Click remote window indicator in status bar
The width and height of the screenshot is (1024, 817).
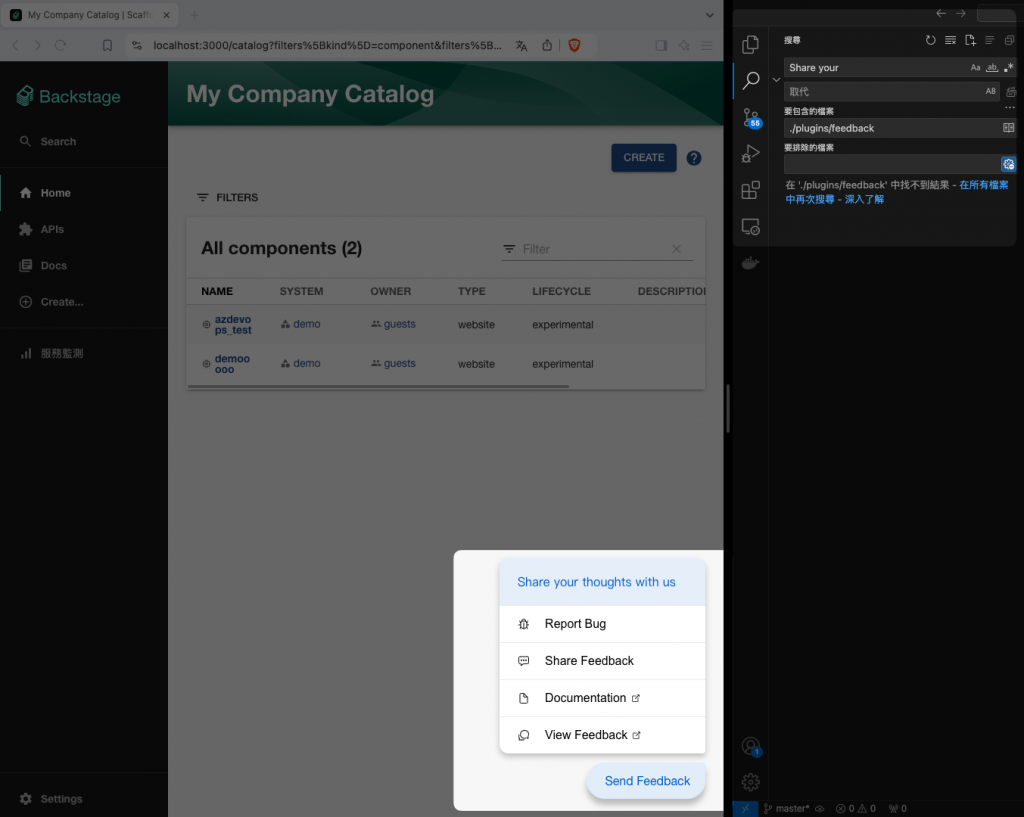tap(745, 809)
